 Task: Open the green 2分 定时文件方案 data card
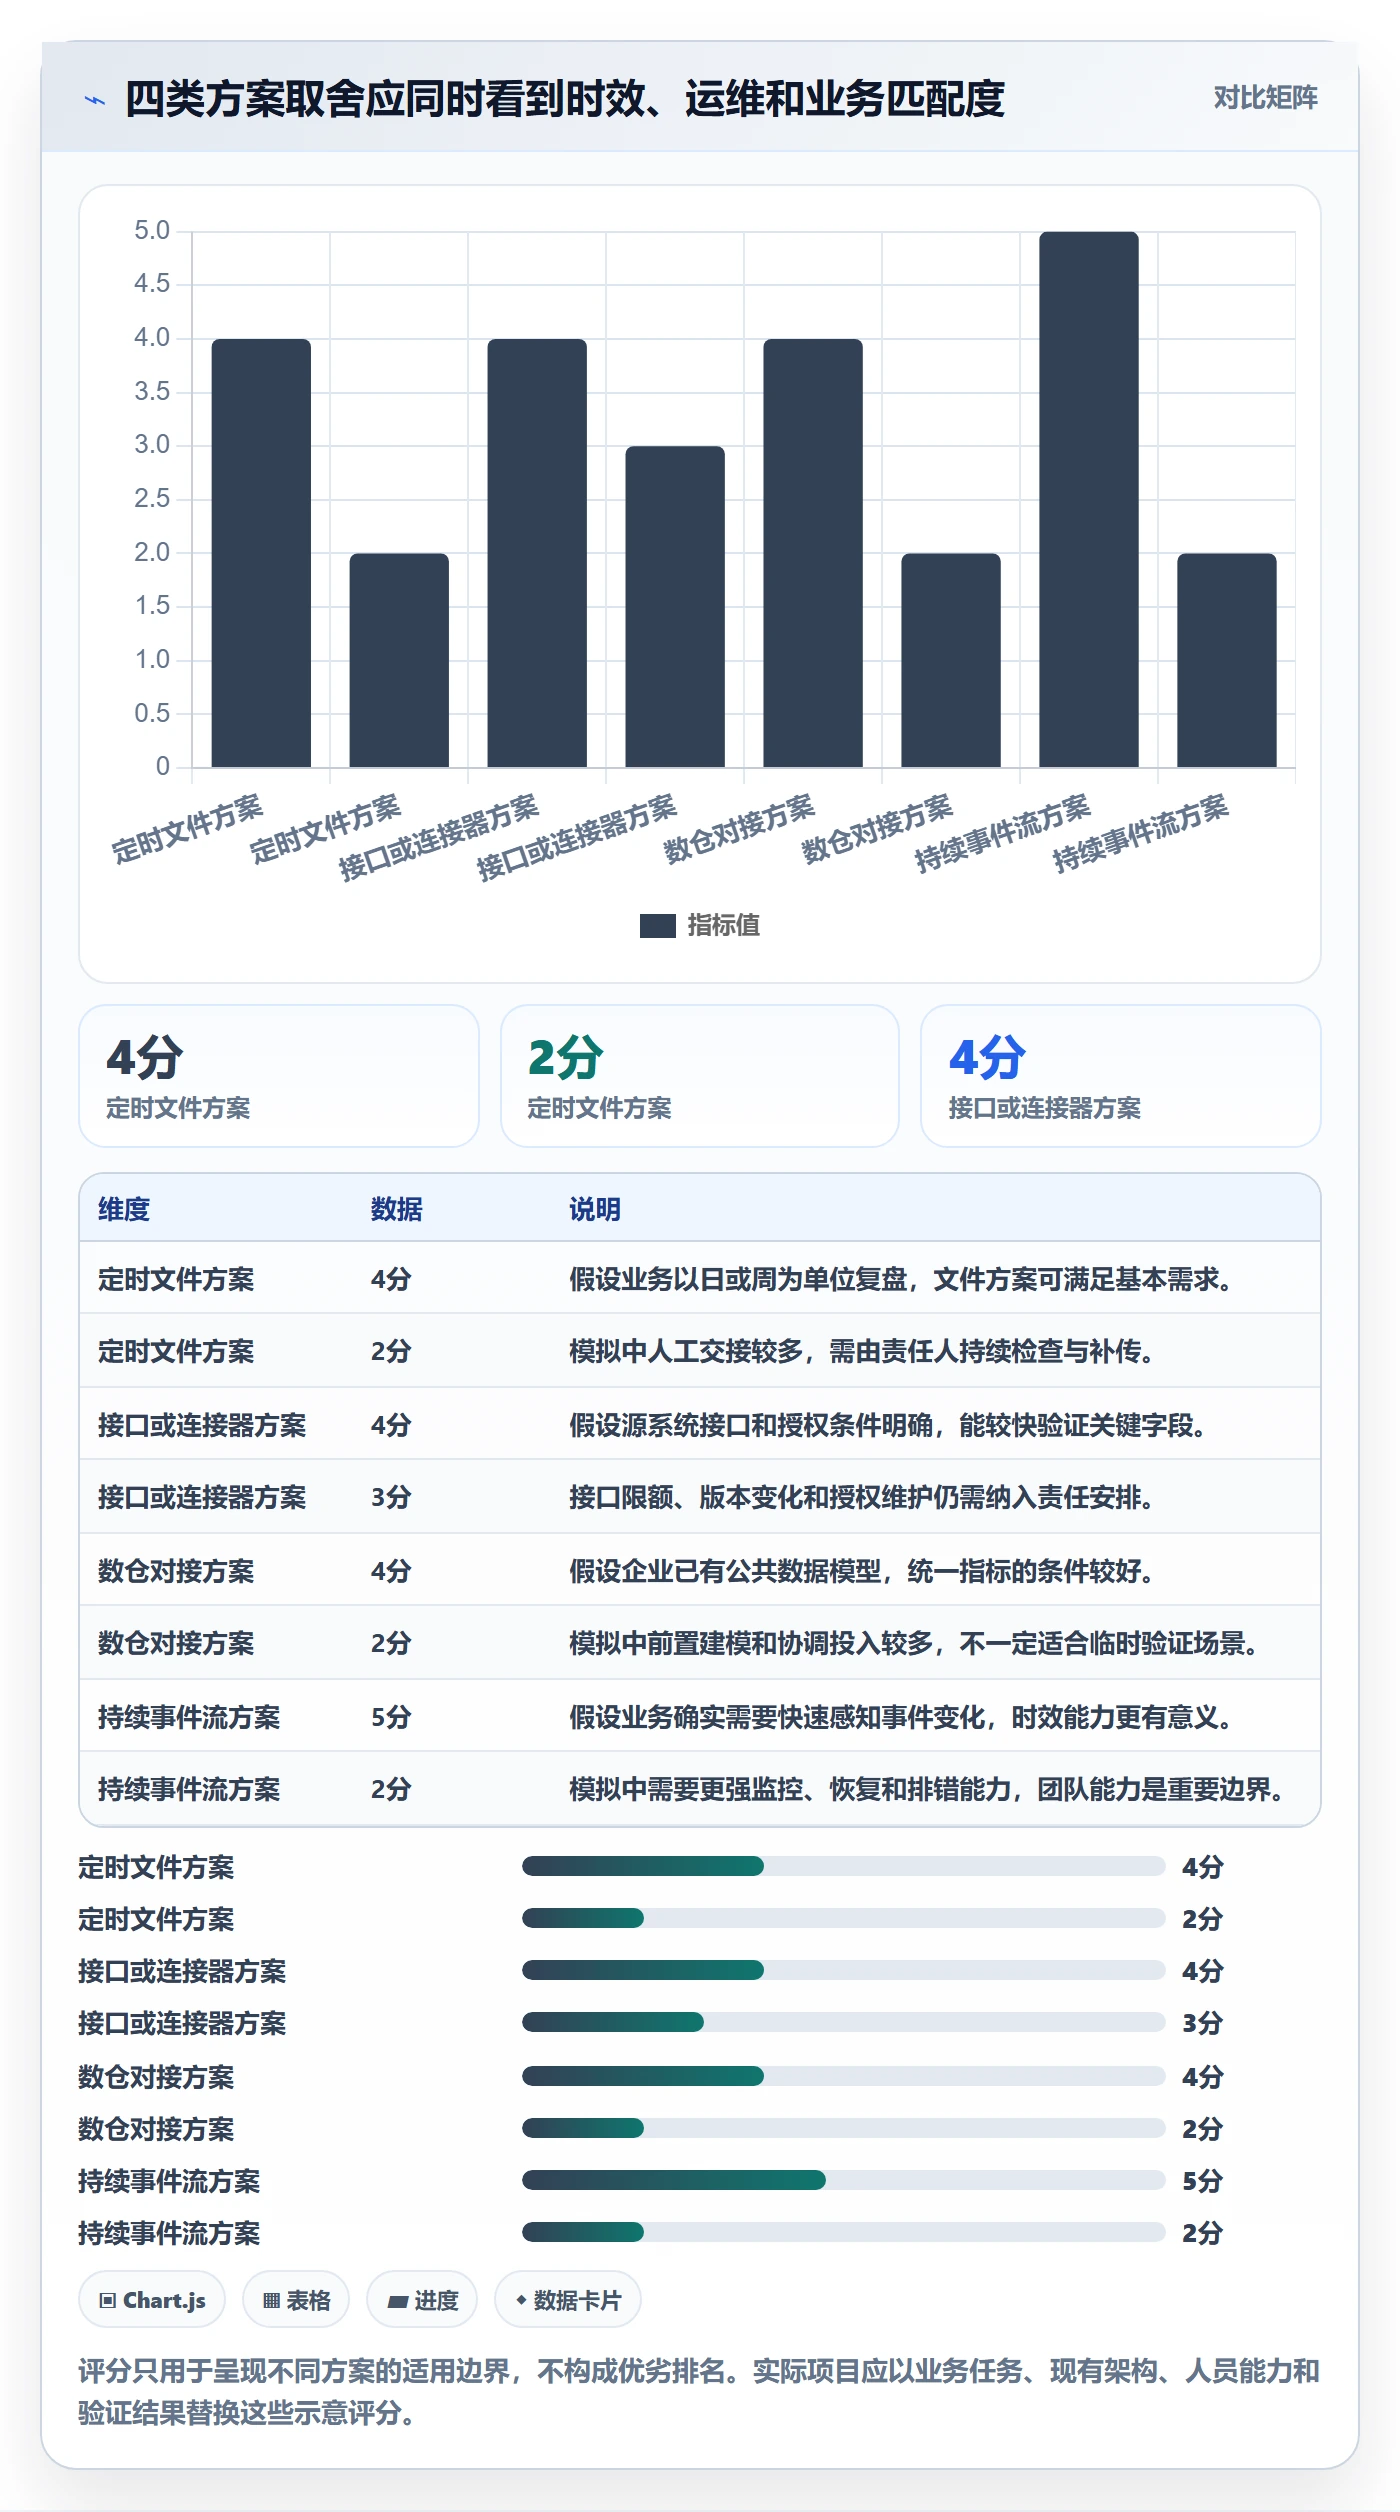pyautogui.click(x=700, y=1076)
